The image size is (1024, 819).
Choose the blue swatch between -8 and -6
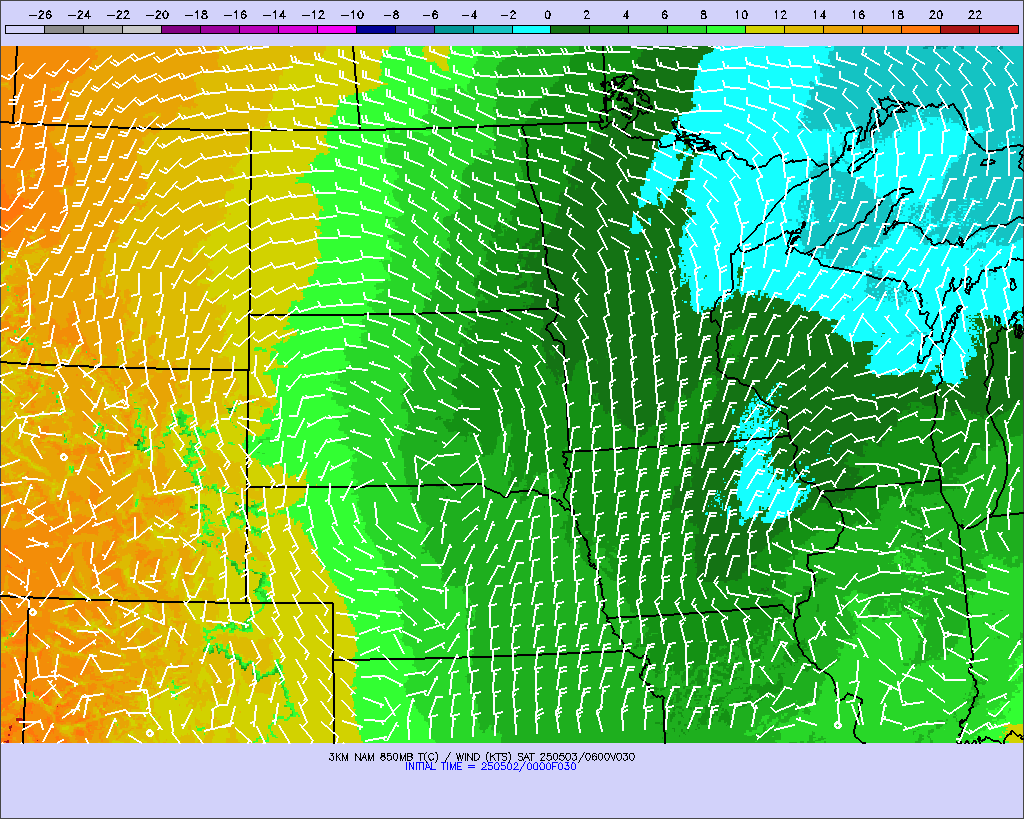(415, 29)
